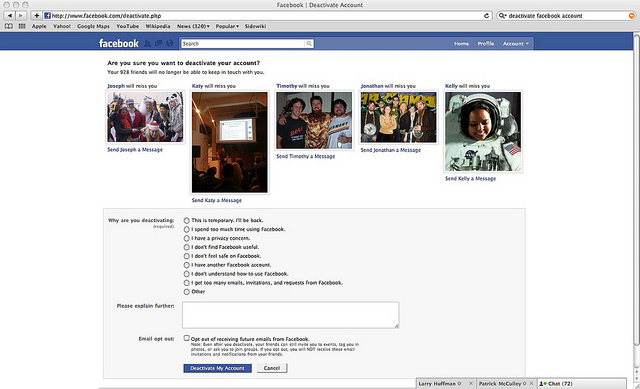Click the browser forward arrow button
Viewport: 640px width, 389px height.
pos(21,16)
